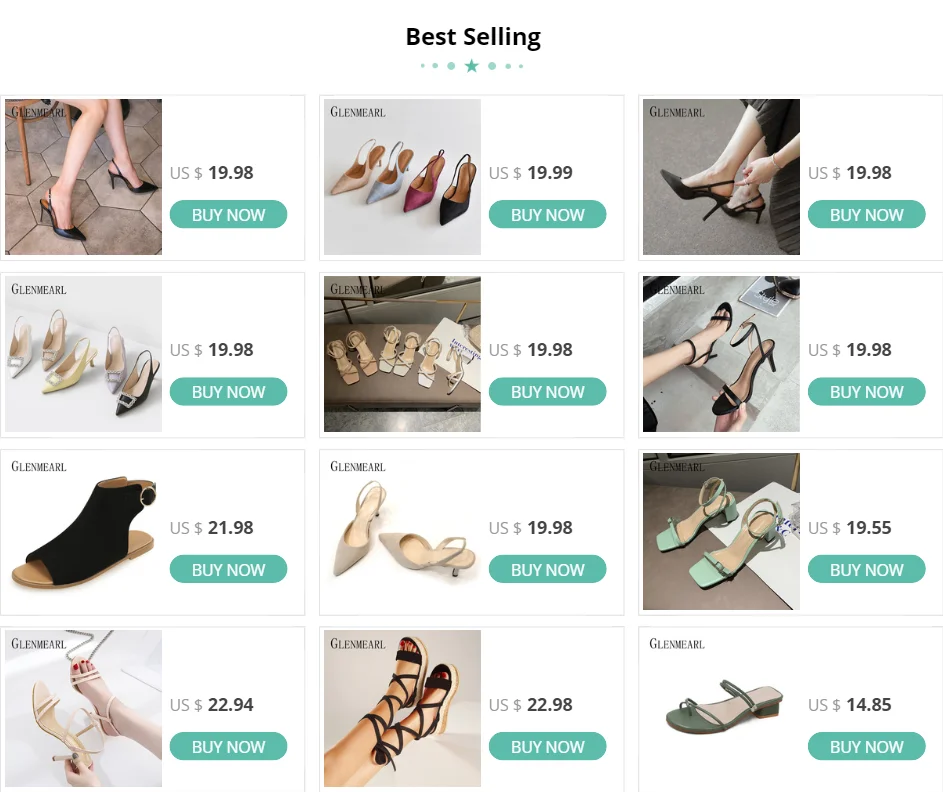943x792 pixels.
Task: Click Buy Now for the $22.98 wedges
Action: coord(547,747)
